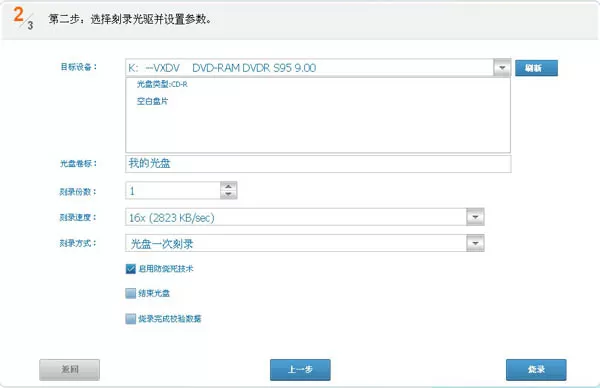This screenshot has width=600, height=388.
Task: Click the 空白盘片 status text
Action: (152, 101)
